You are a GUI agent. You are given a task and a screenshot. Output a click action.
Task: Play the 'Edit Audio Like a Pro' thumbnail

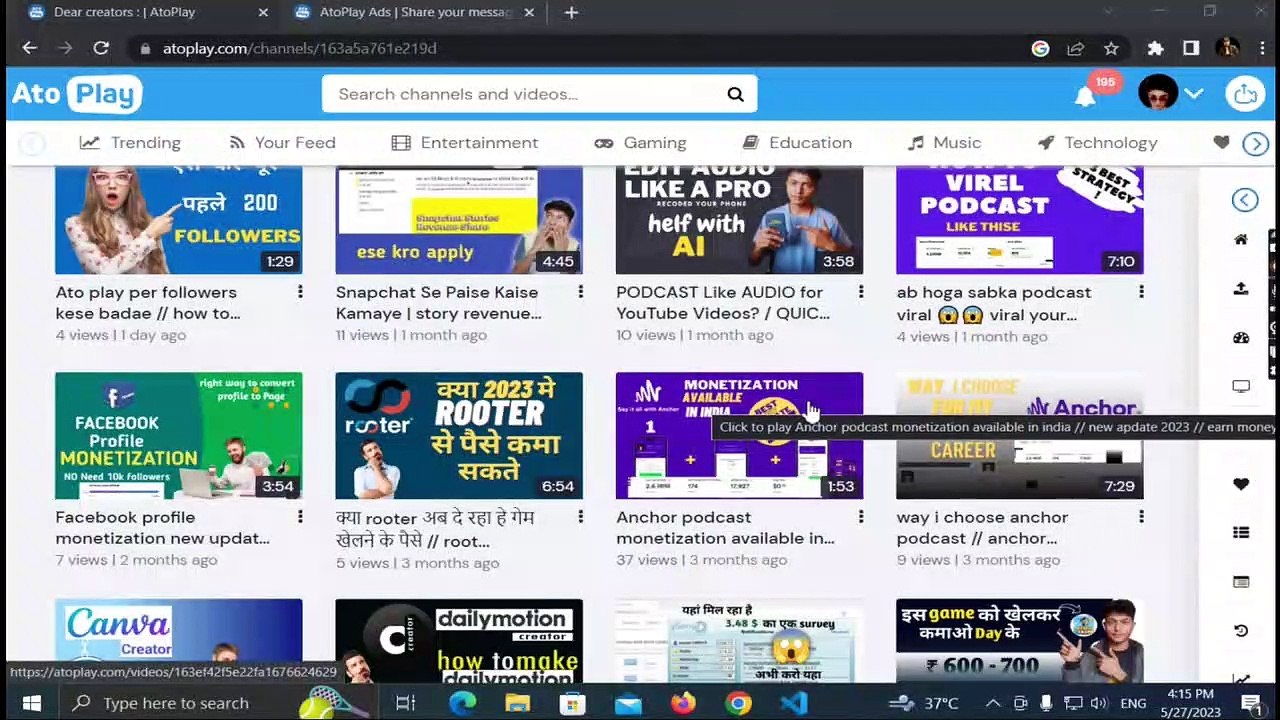[x=739, y=220]
